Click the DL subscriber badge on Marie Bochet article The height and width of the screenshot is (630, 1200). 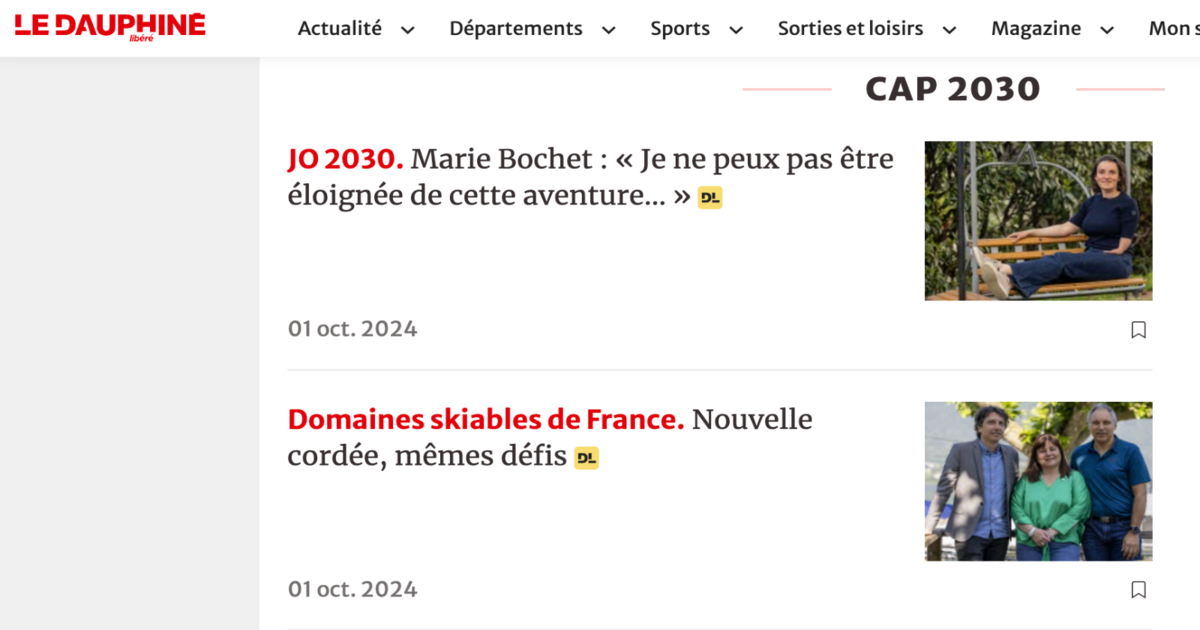point(711,197)
